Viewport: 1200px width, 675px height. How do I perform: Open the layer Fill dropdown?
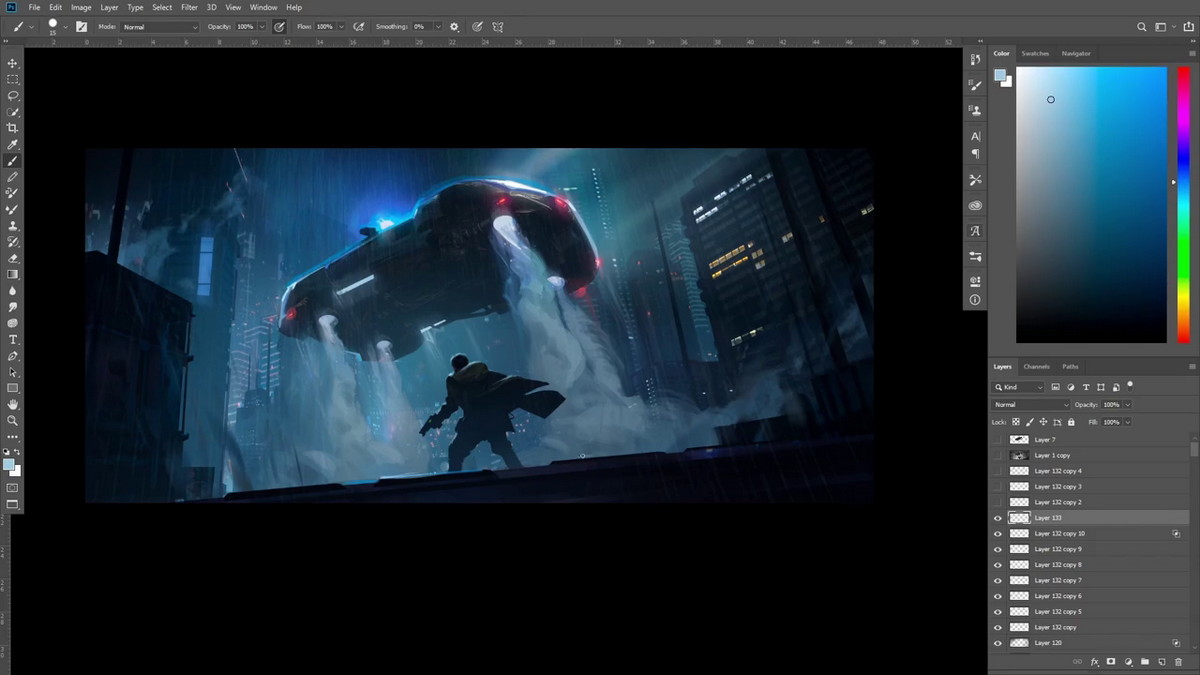click(1128, 422)
